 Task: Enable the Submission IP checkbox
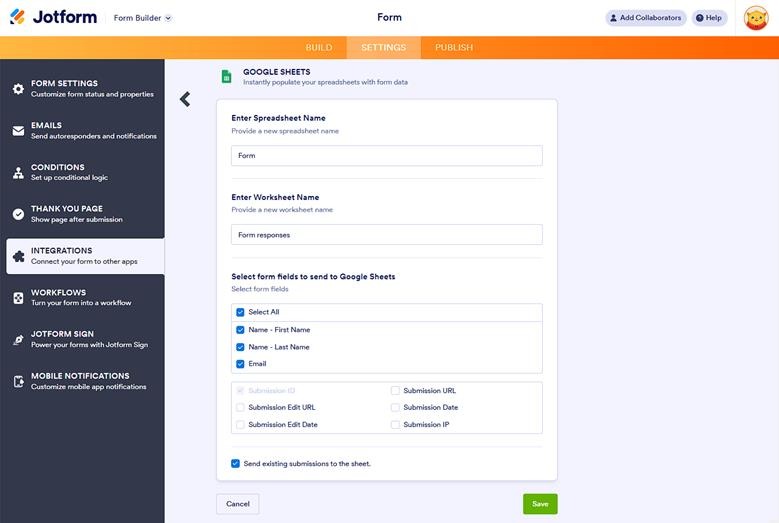395,425
